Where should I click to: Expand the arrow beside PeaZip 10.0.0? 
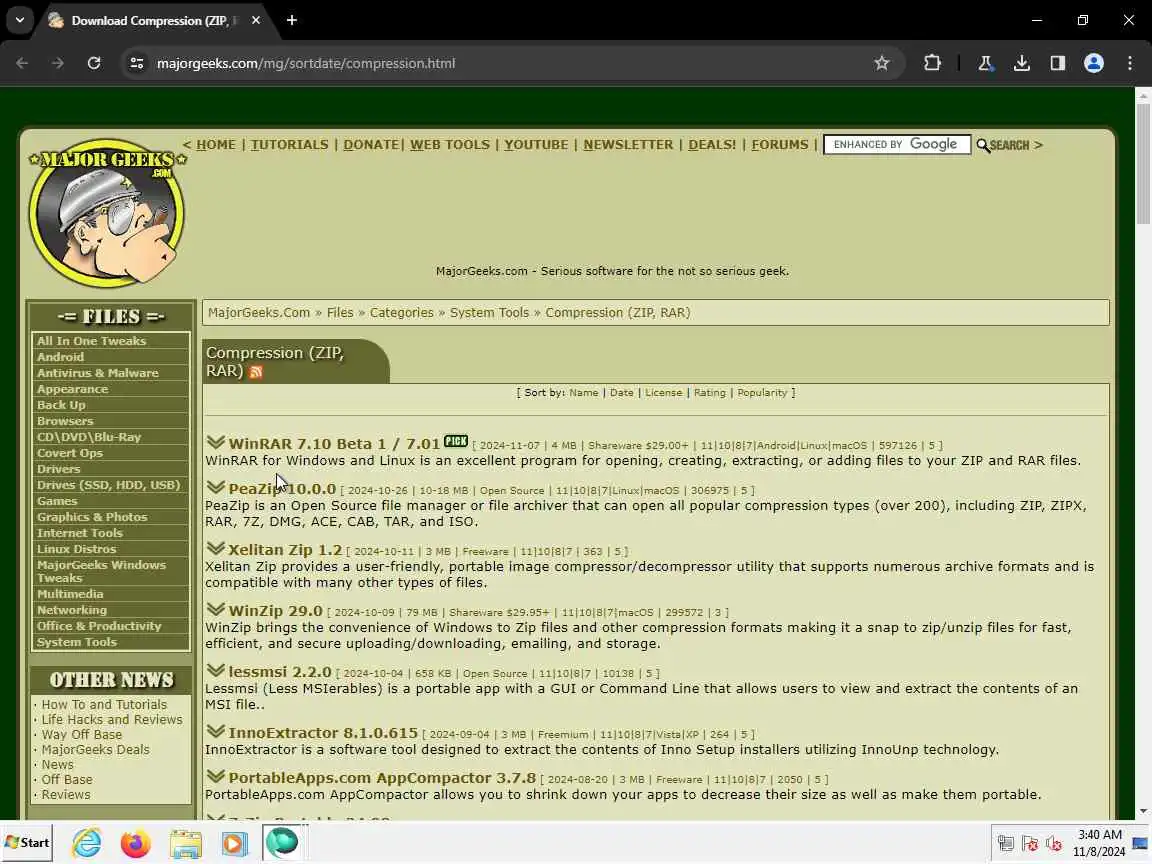215,487
